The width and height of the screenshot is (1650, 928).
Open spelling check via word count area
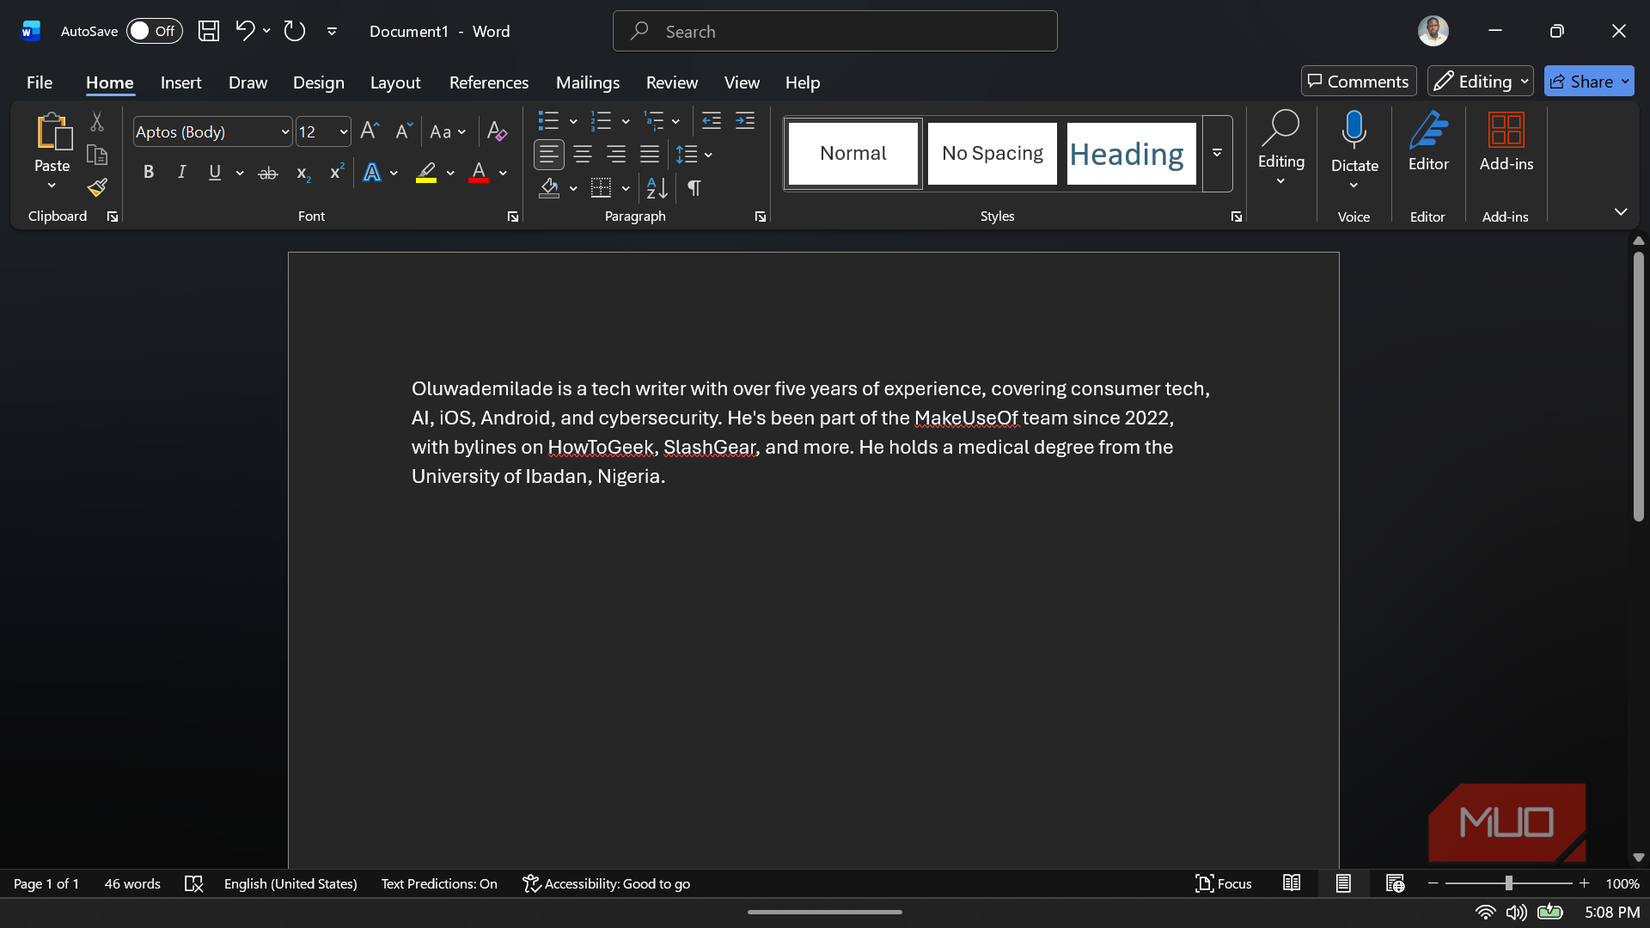(194, 883)
